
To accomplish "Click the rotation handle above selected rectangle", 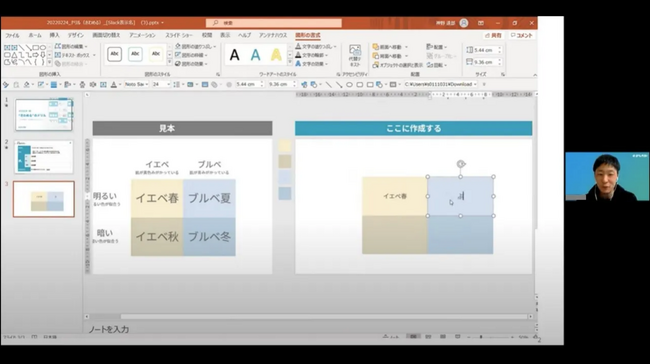I will coord(461,164).
